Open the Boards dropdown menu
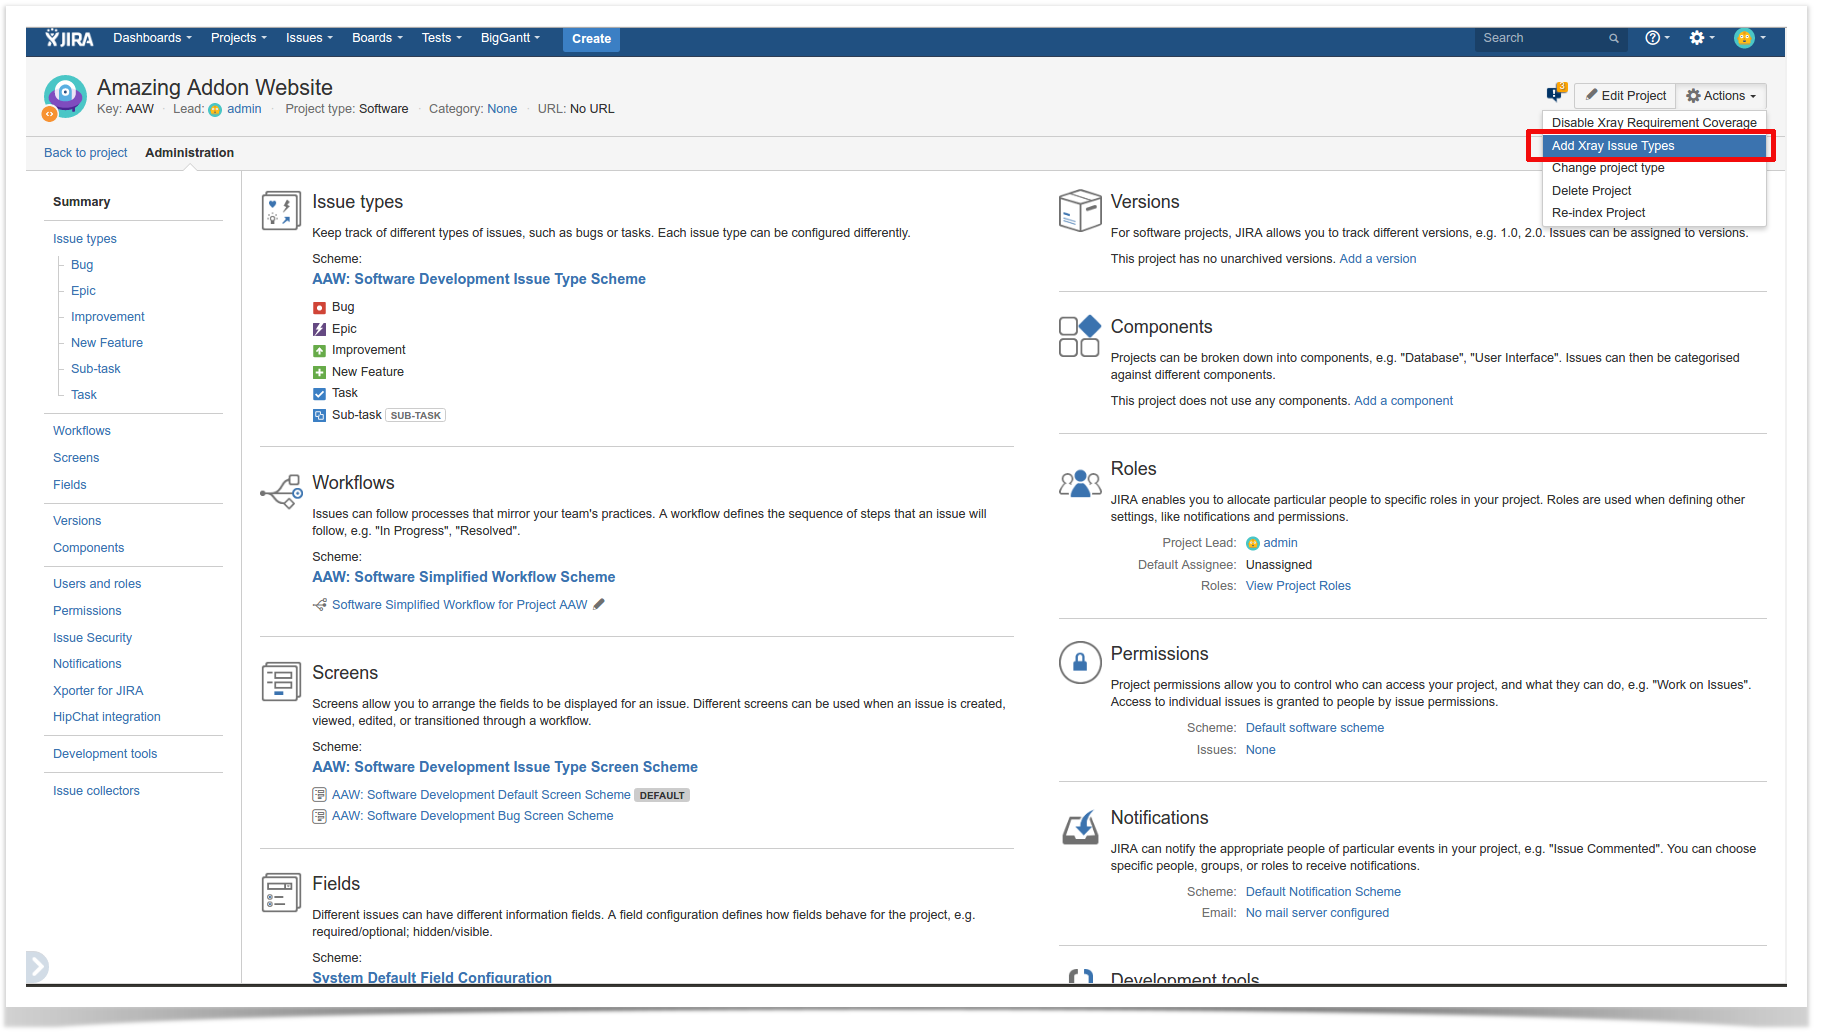This screenshot has height=1036, width=1821. point(377,38)
